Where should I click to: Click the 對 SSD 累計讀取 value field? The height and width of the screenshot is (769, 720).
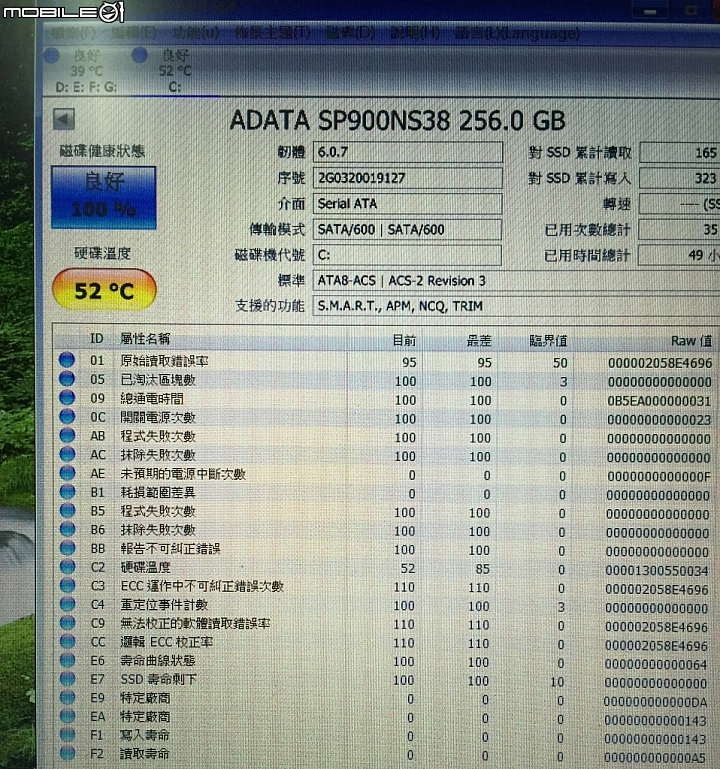point(679,153)
